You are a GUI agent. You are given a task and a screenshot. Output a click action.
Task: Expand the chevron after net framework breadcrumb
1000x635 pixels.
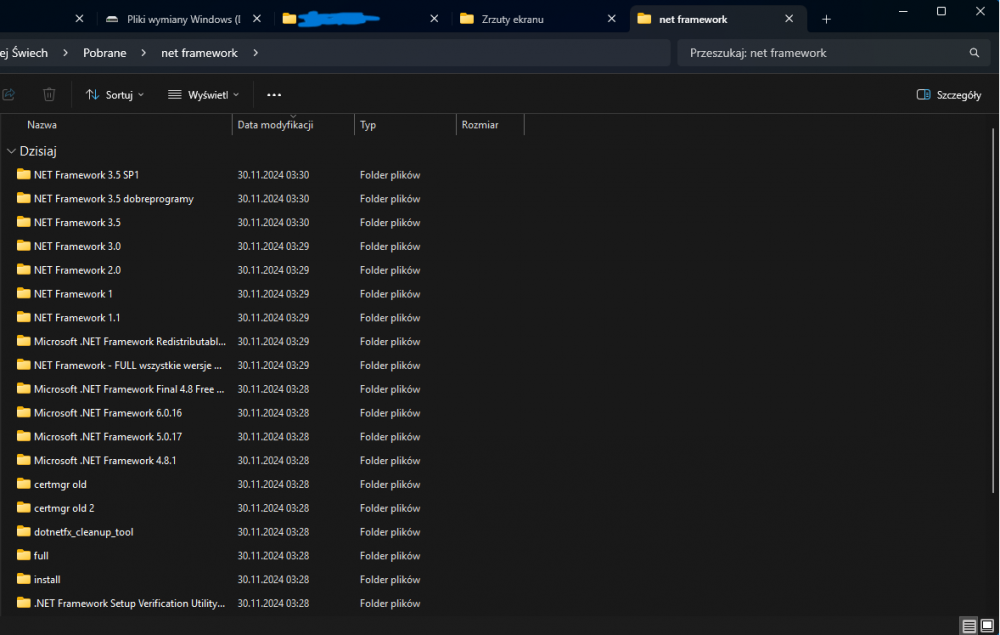tap(255, 53)
